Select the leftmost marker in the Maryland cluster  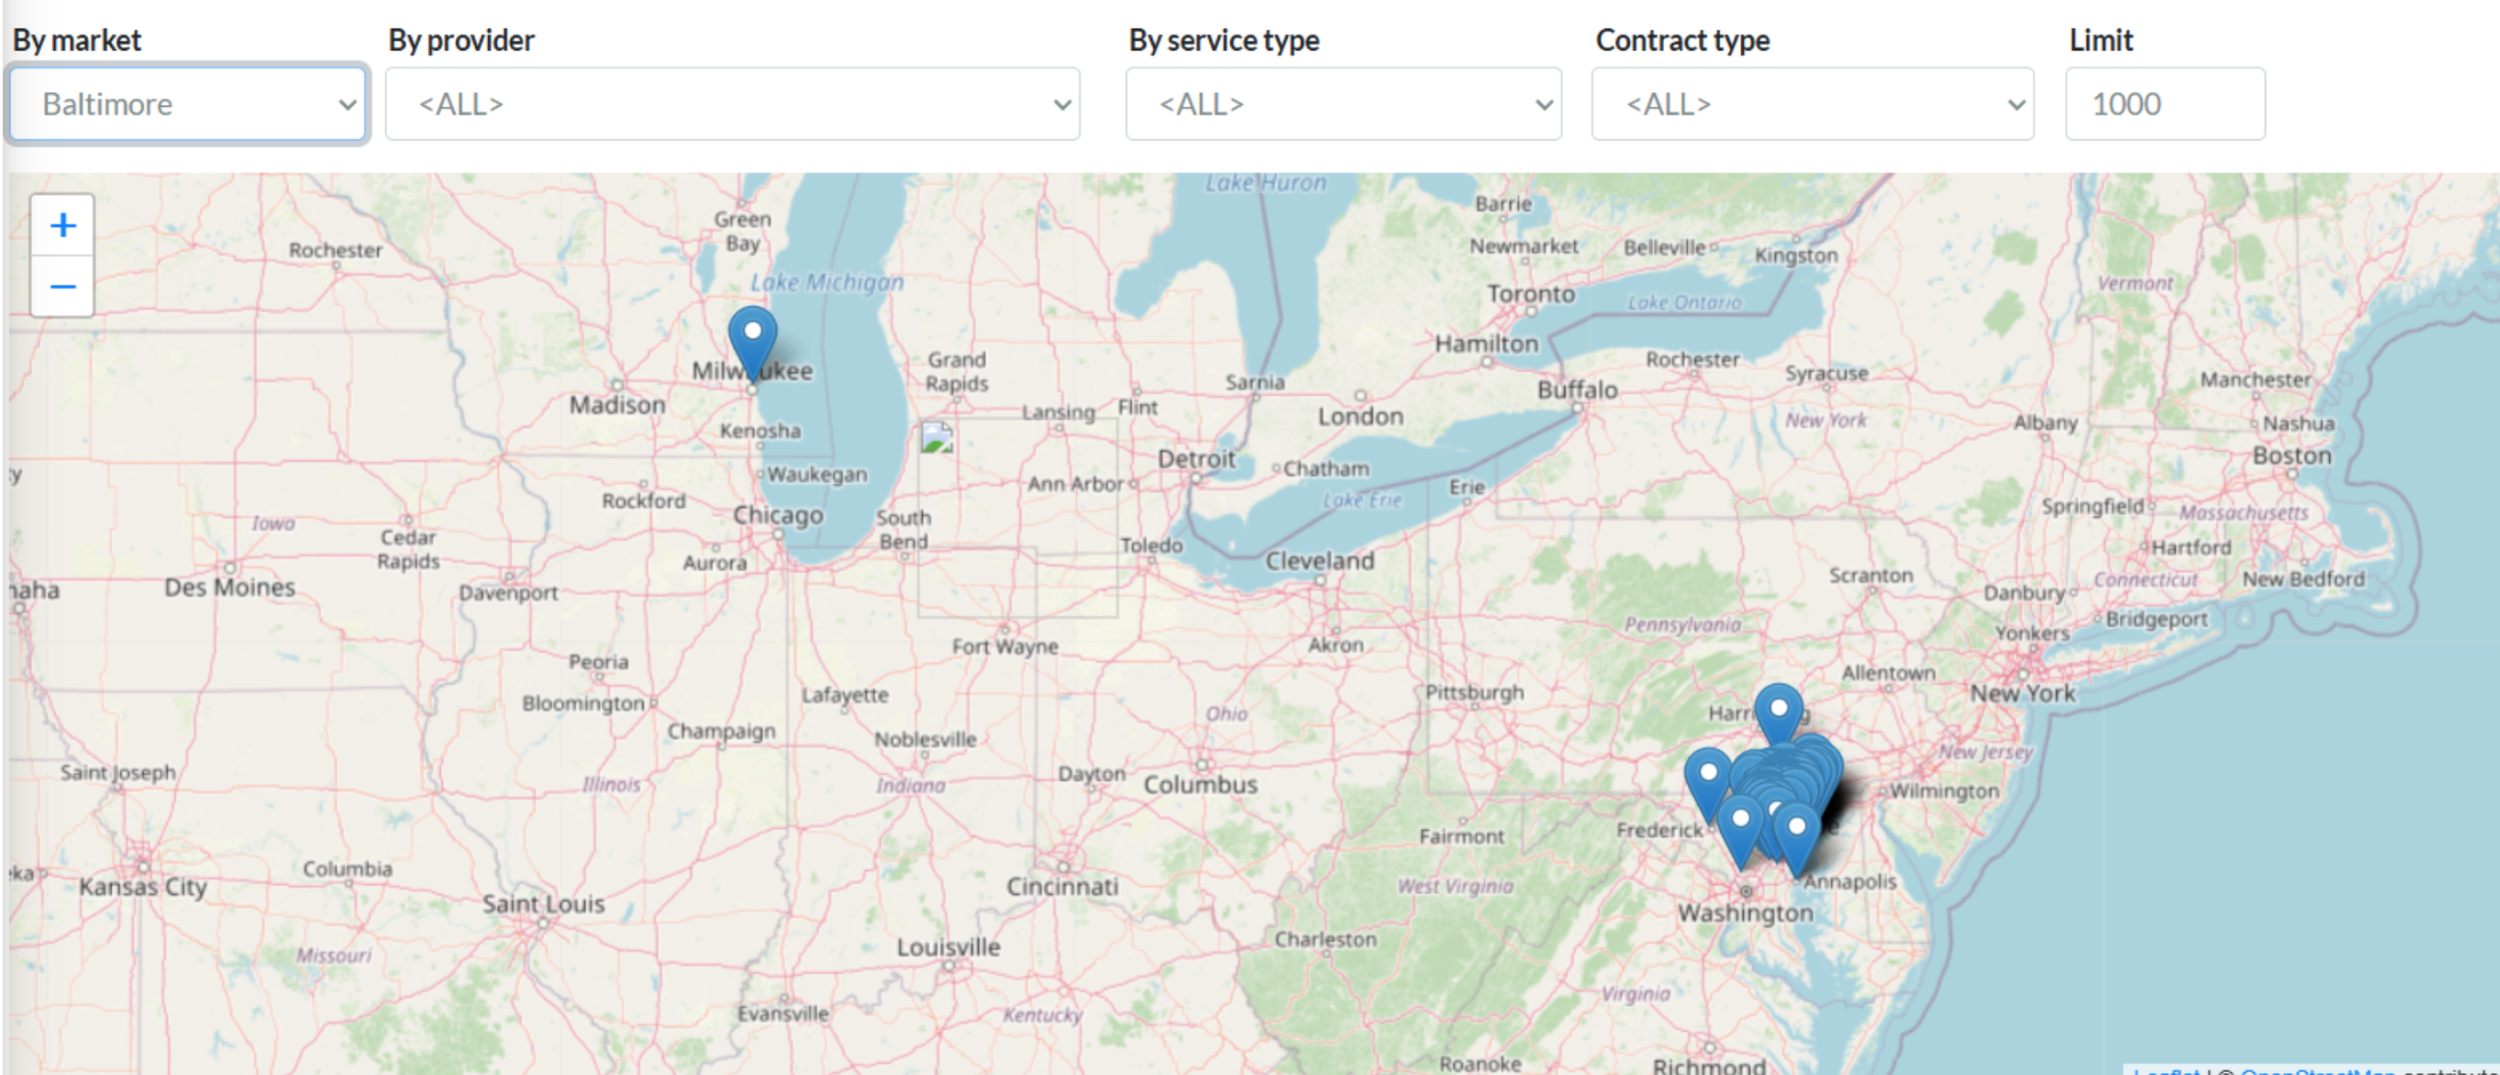1707,772
